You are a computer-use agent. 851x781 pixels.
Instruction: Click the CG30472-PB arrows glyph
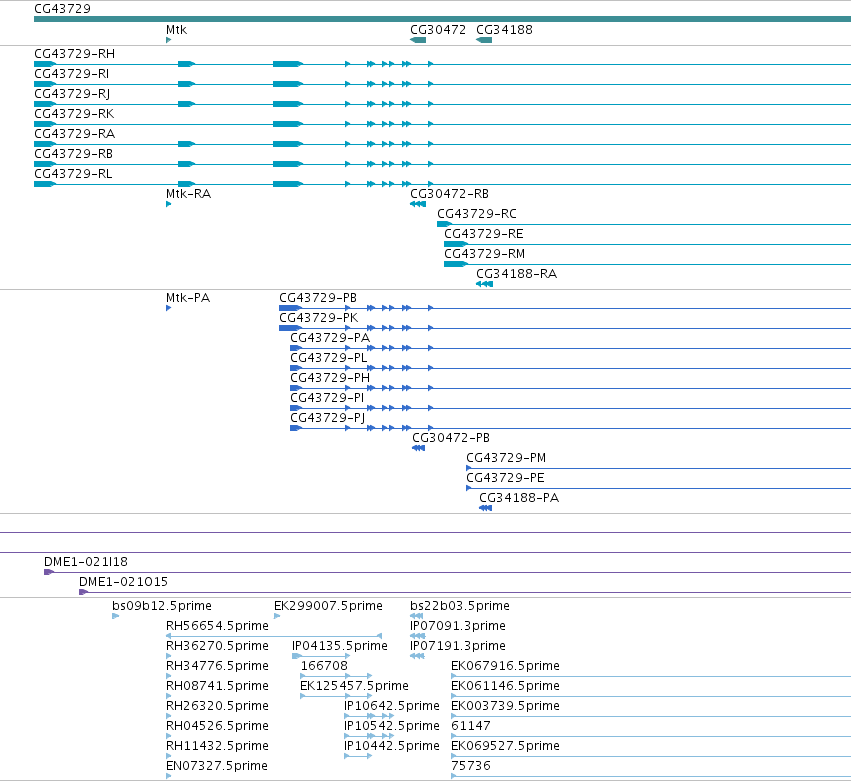pyautogui.click(x=418, y=448)
